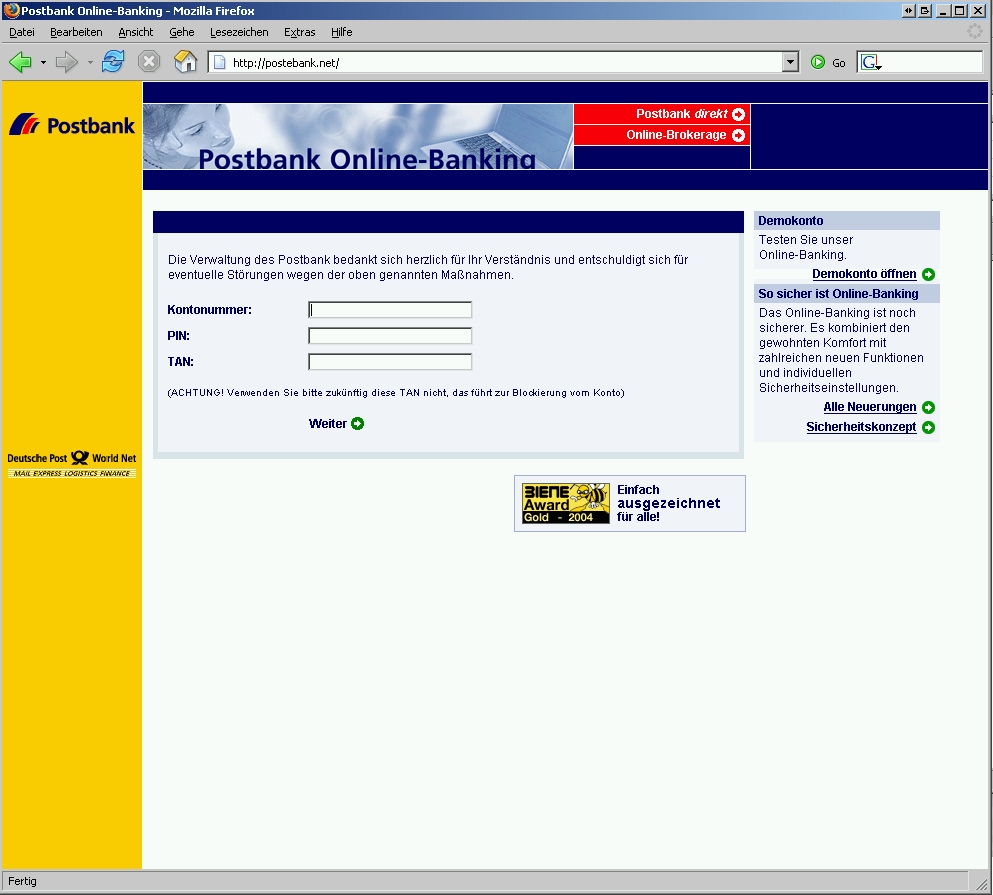Expand the address bar URL history dropdown
993x895 pixels.
click(790, 62)
